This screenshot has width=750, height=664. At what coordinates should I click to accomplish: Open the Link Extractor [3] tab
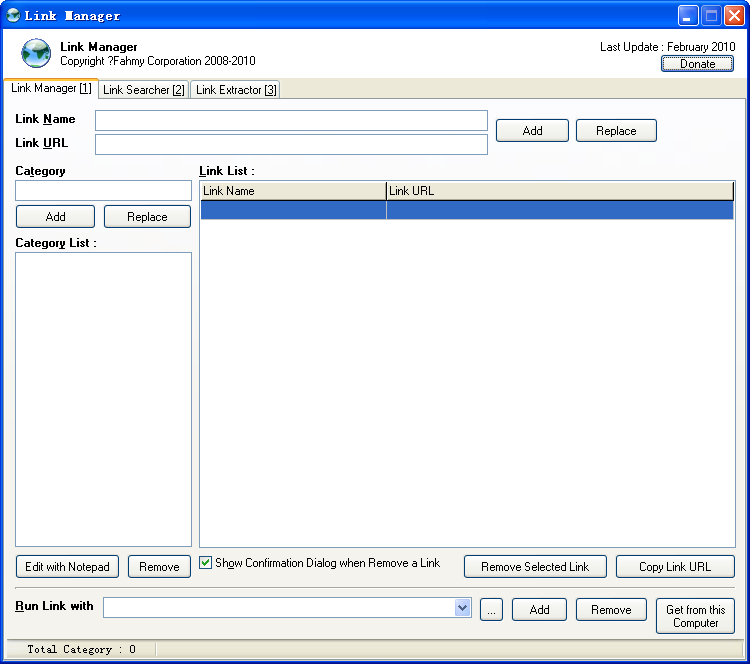(236, 90)
